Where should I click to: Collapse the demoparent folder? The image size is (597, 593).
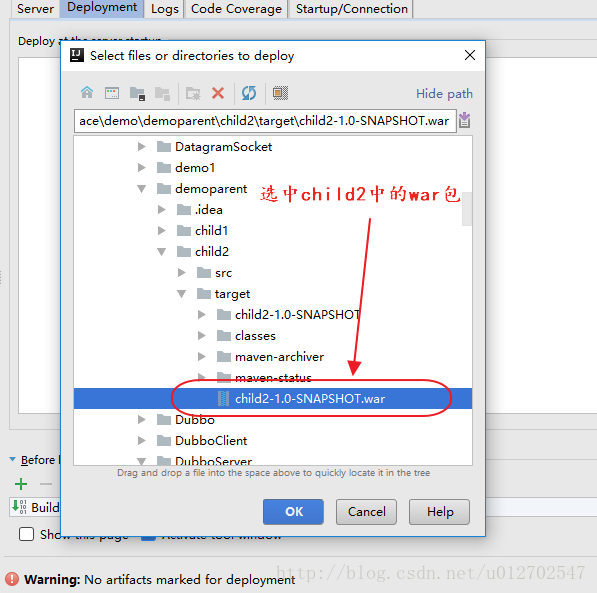(142, 189)
